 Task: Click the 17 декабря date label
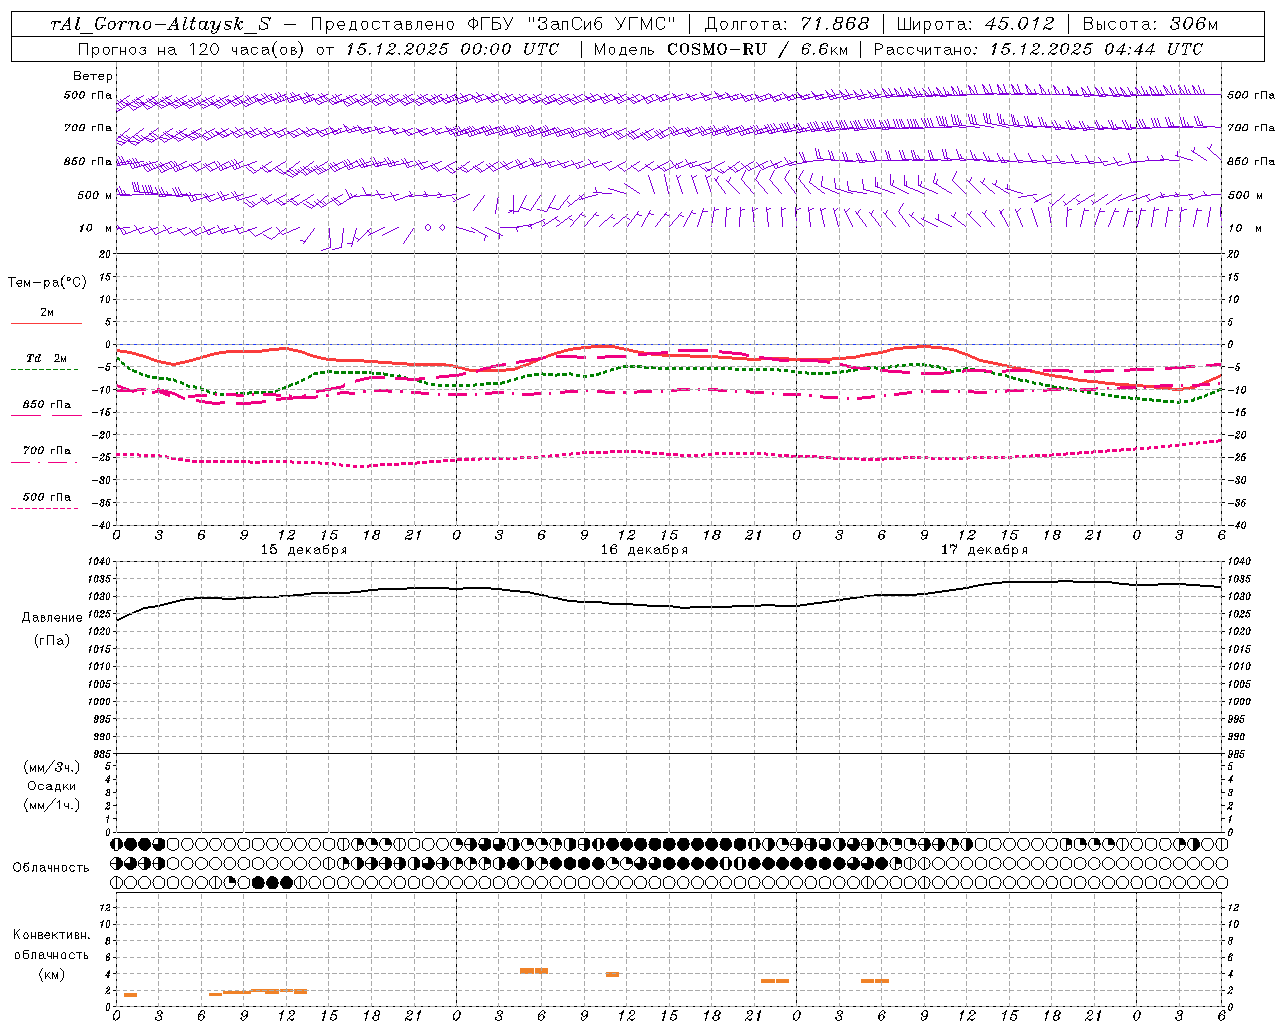tap(984, 550)
